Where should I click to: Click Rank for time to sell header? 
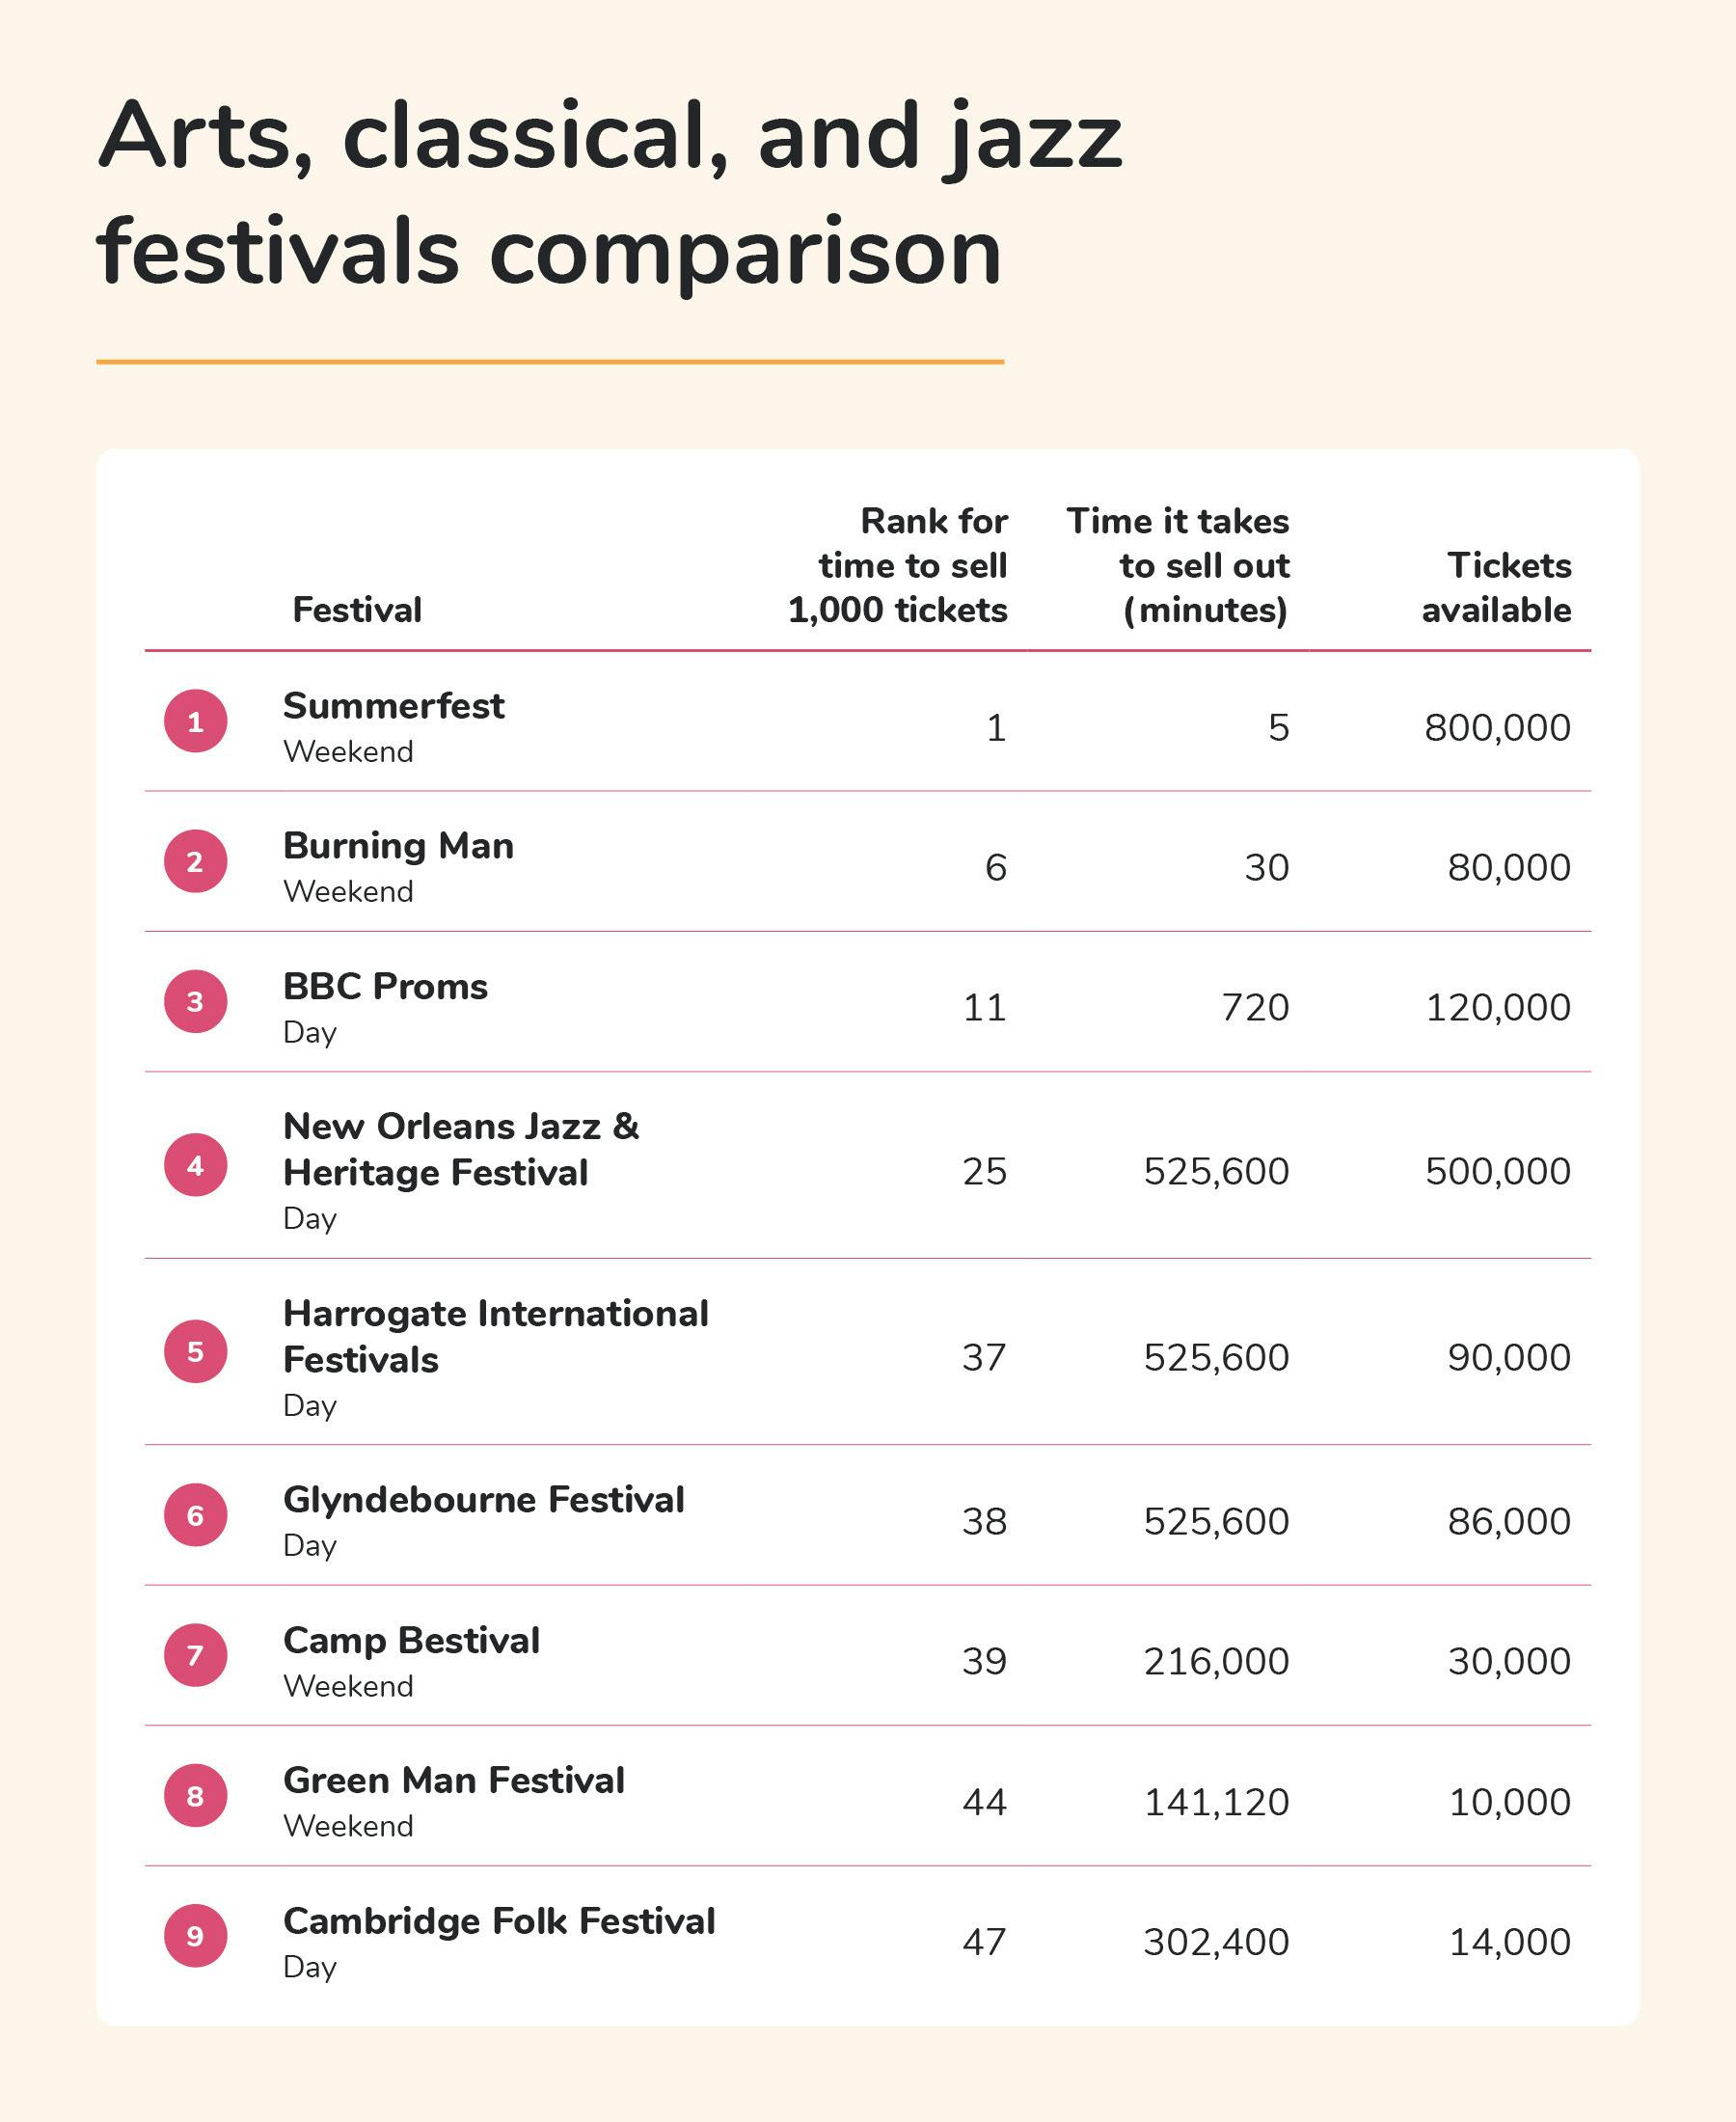[x=898, y=565]
